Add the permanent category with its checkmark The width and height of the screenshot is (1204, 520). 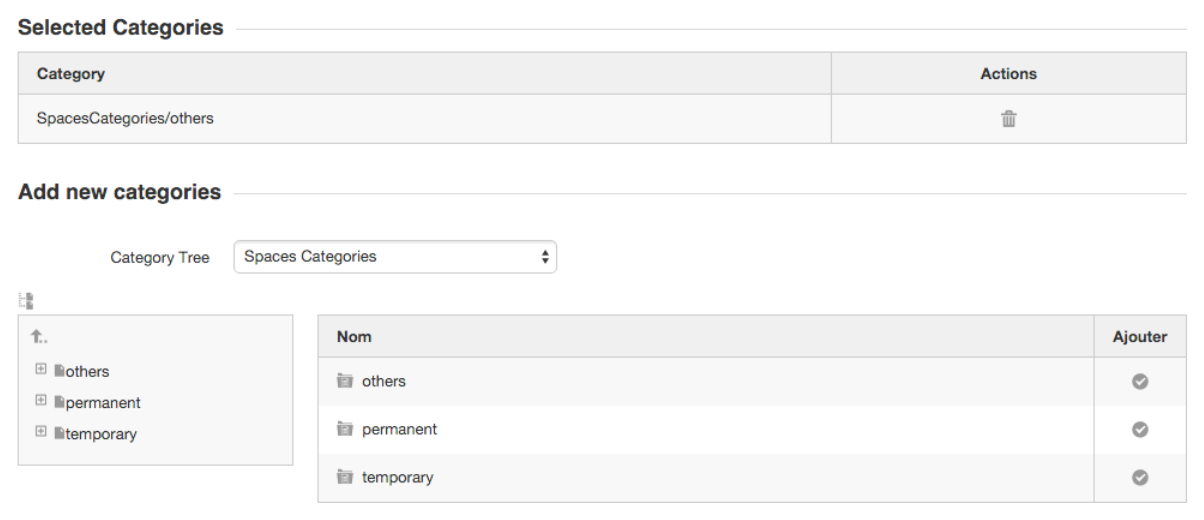1139,429
